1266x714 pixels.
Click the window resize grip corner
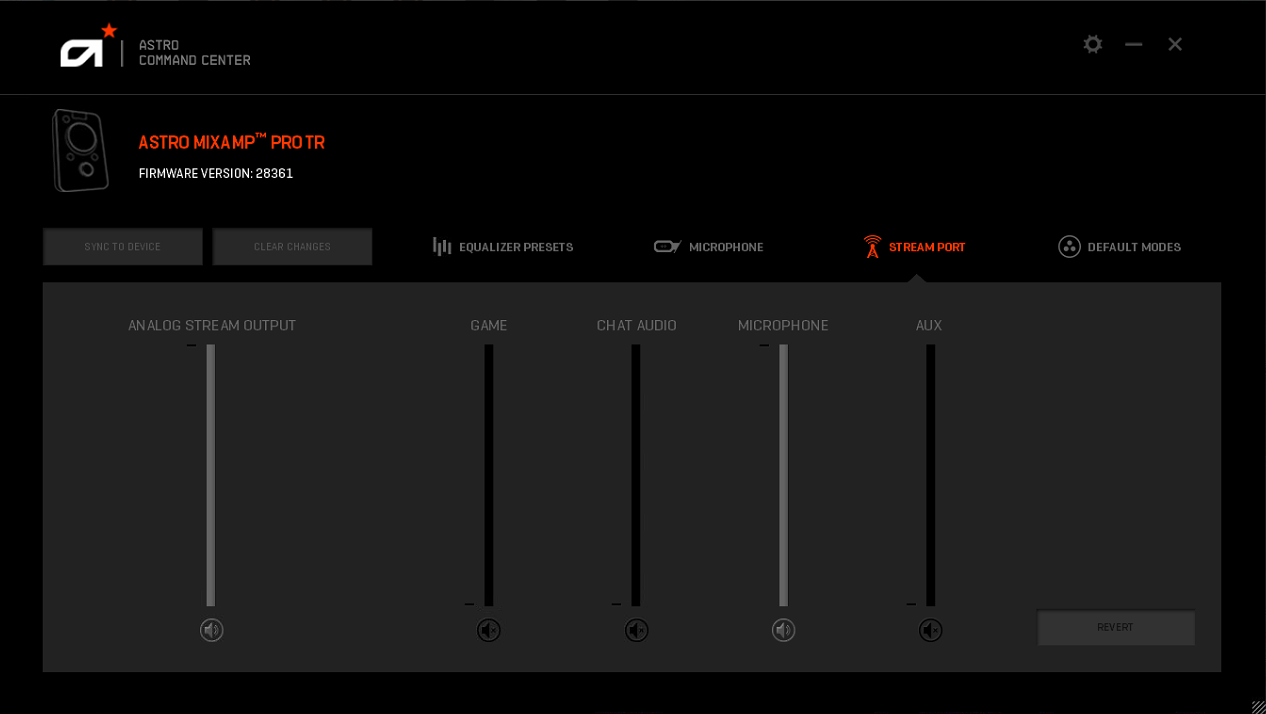point(1258,706)
